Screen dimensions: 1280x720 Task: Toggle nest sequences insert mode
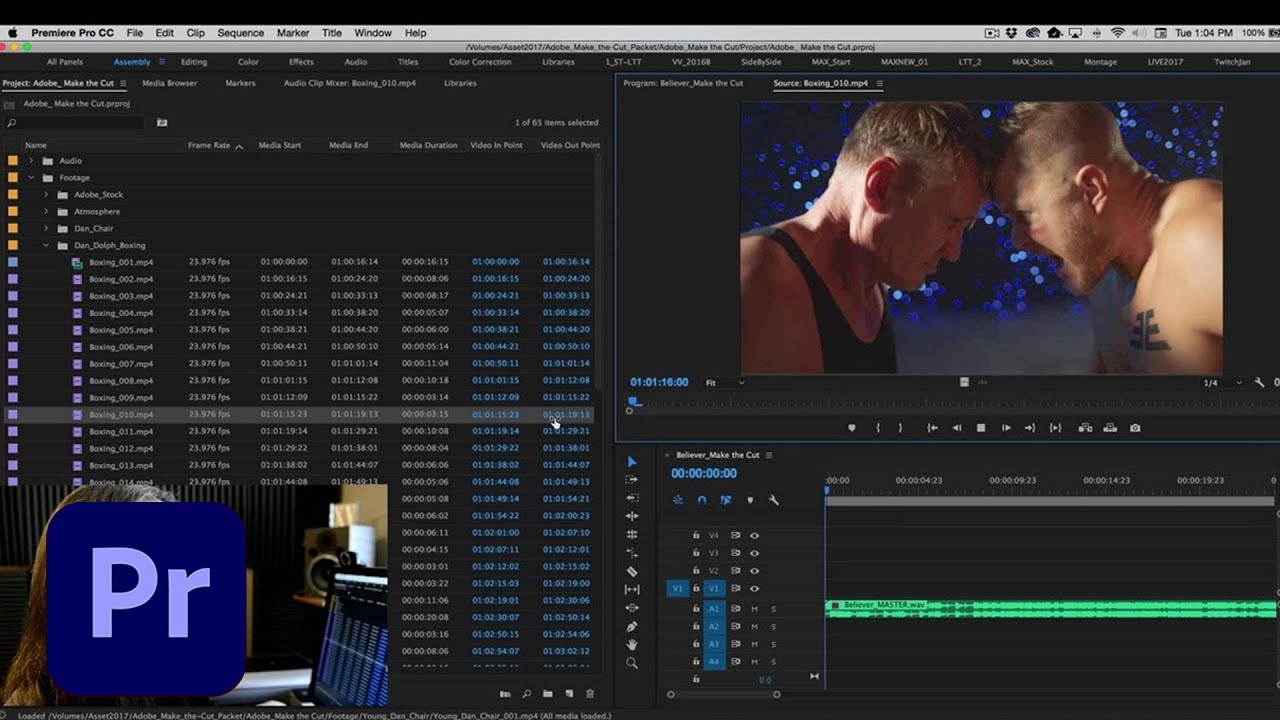coord(678,500)
